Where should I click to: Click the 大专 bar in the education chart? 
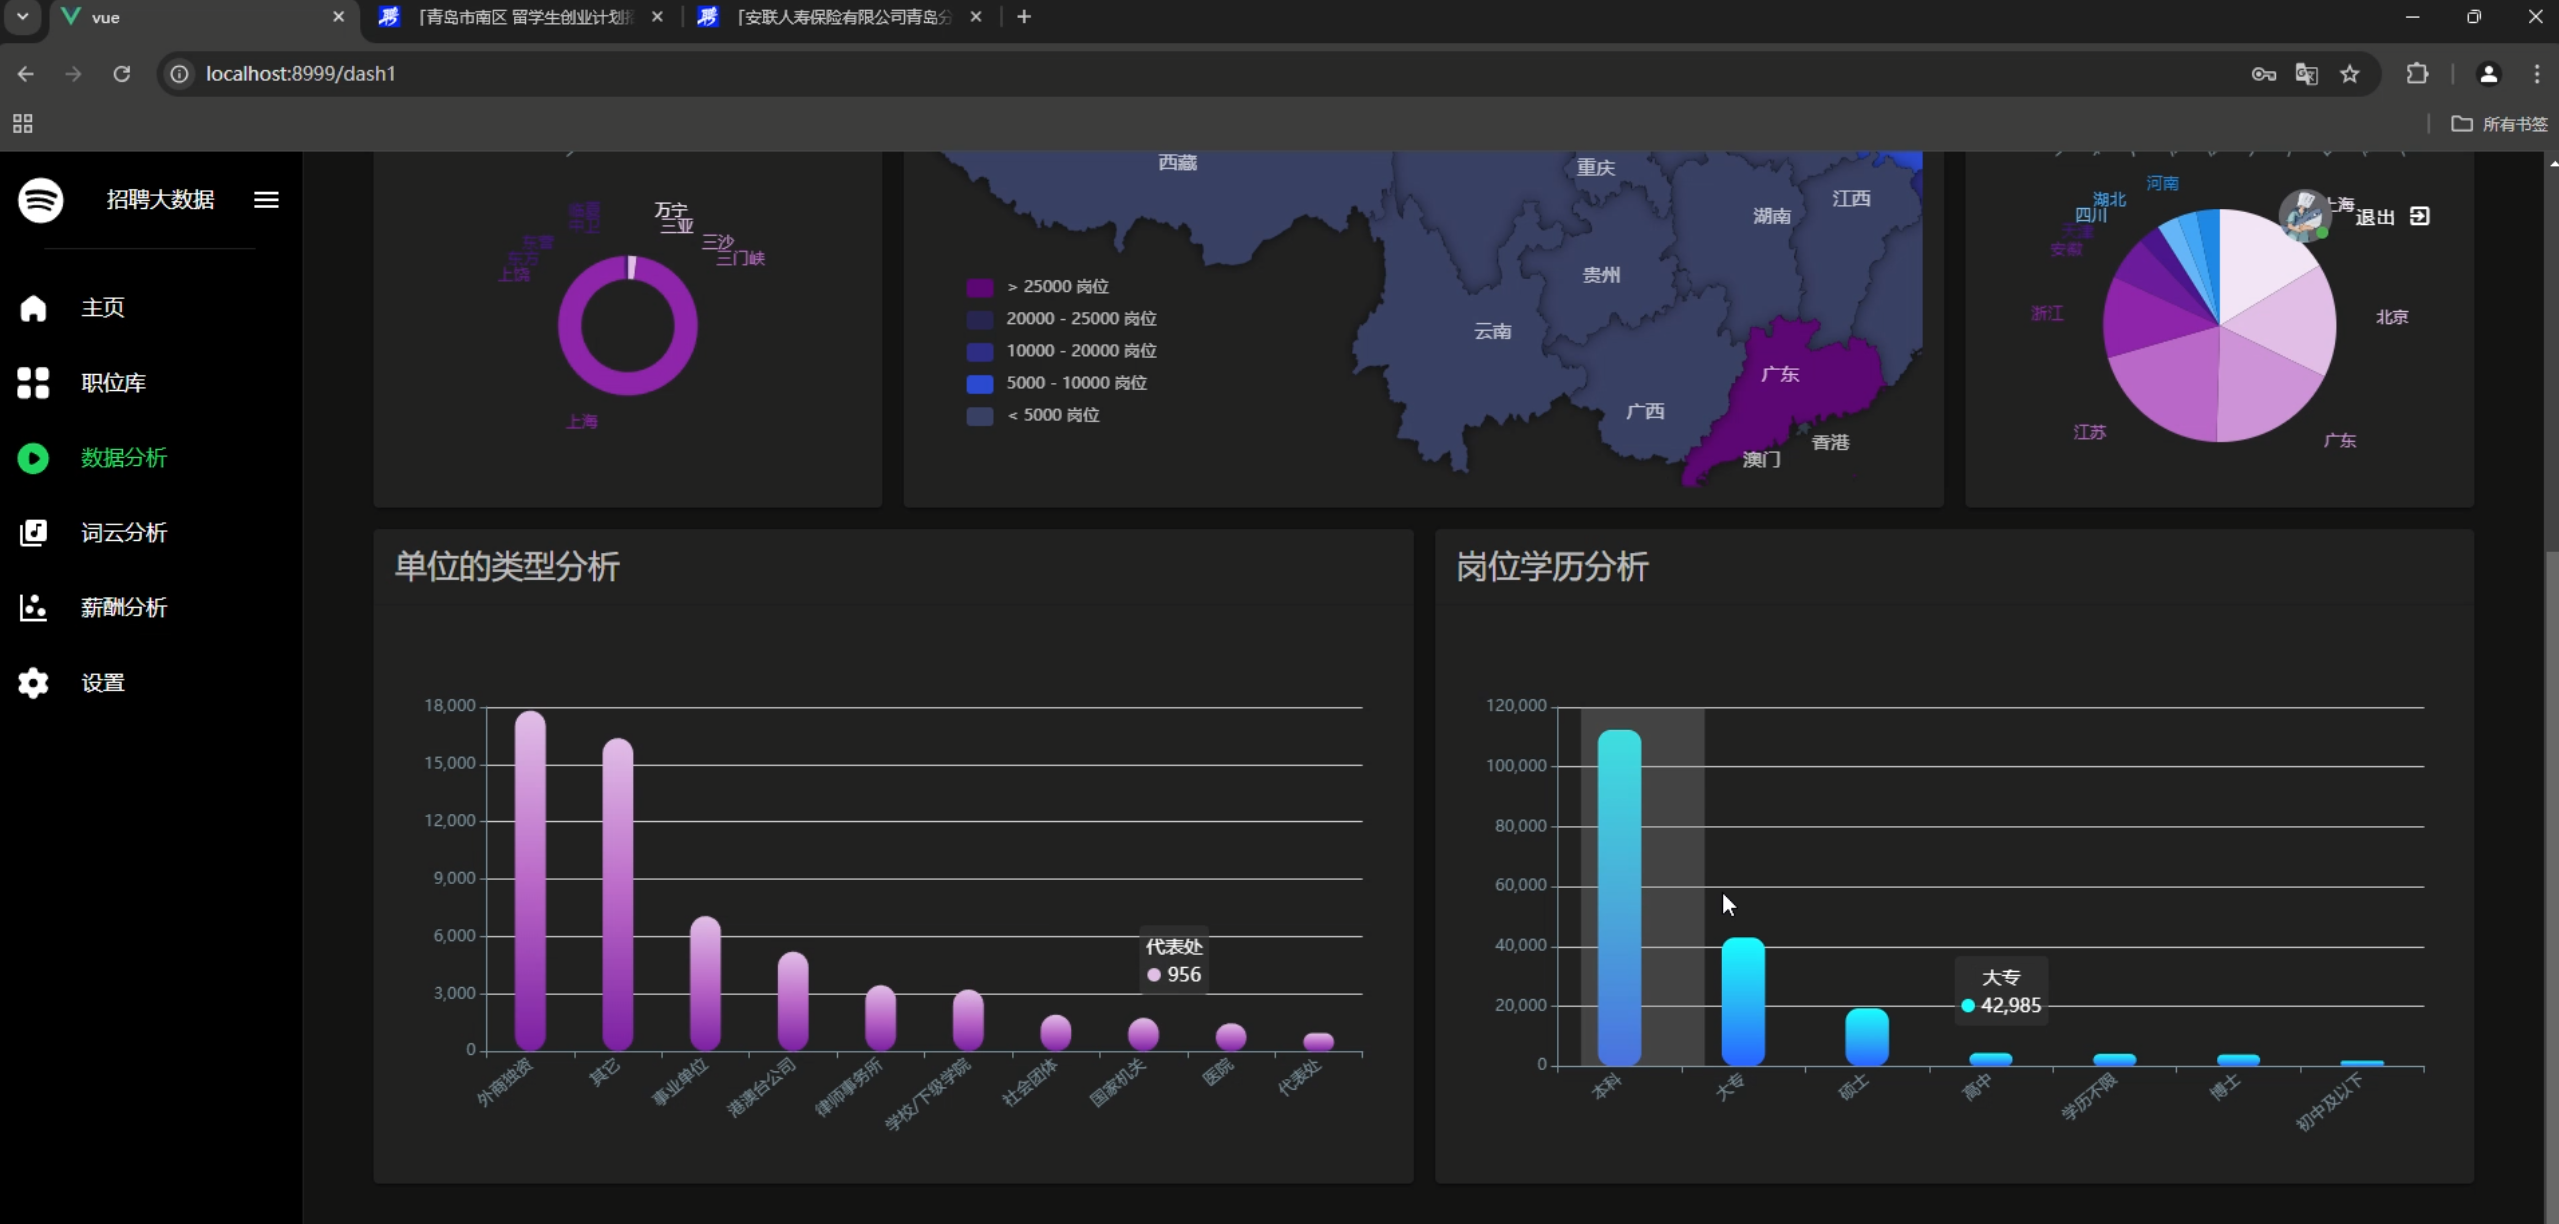tap(1743, 1001)
